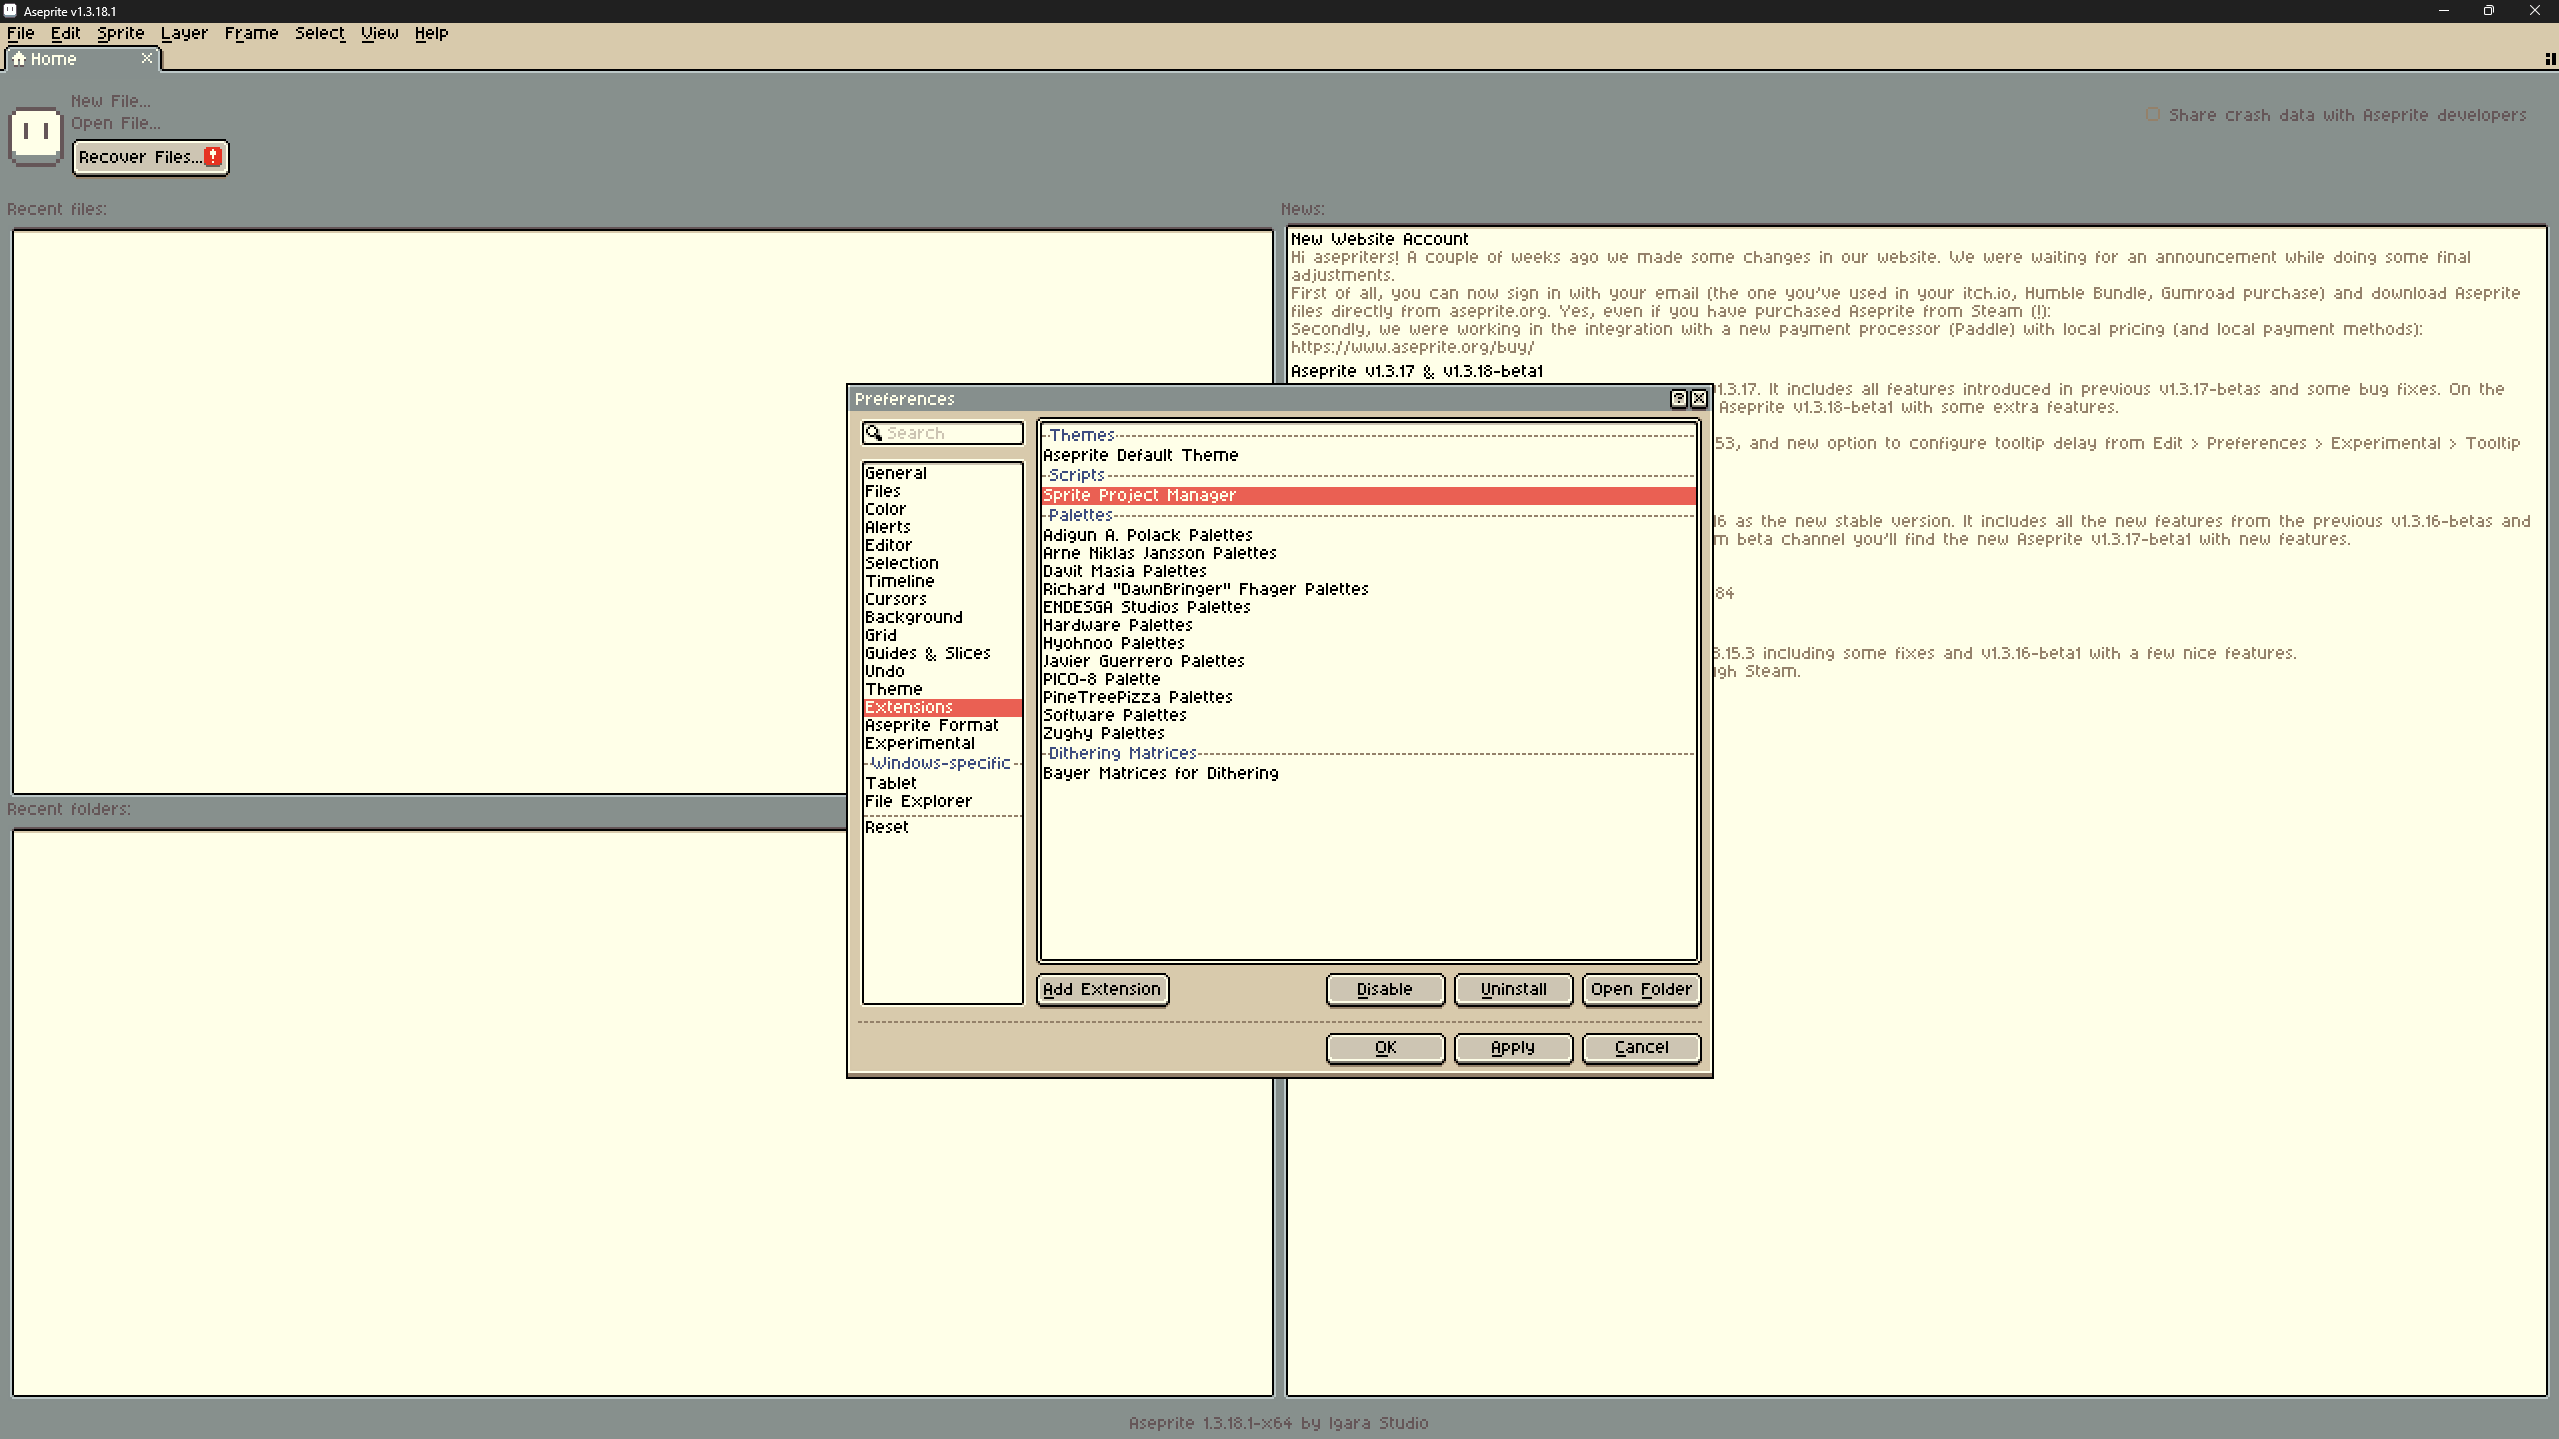Click the Uninstall button
2559x1439 pixels.
tap(1513, 989)
